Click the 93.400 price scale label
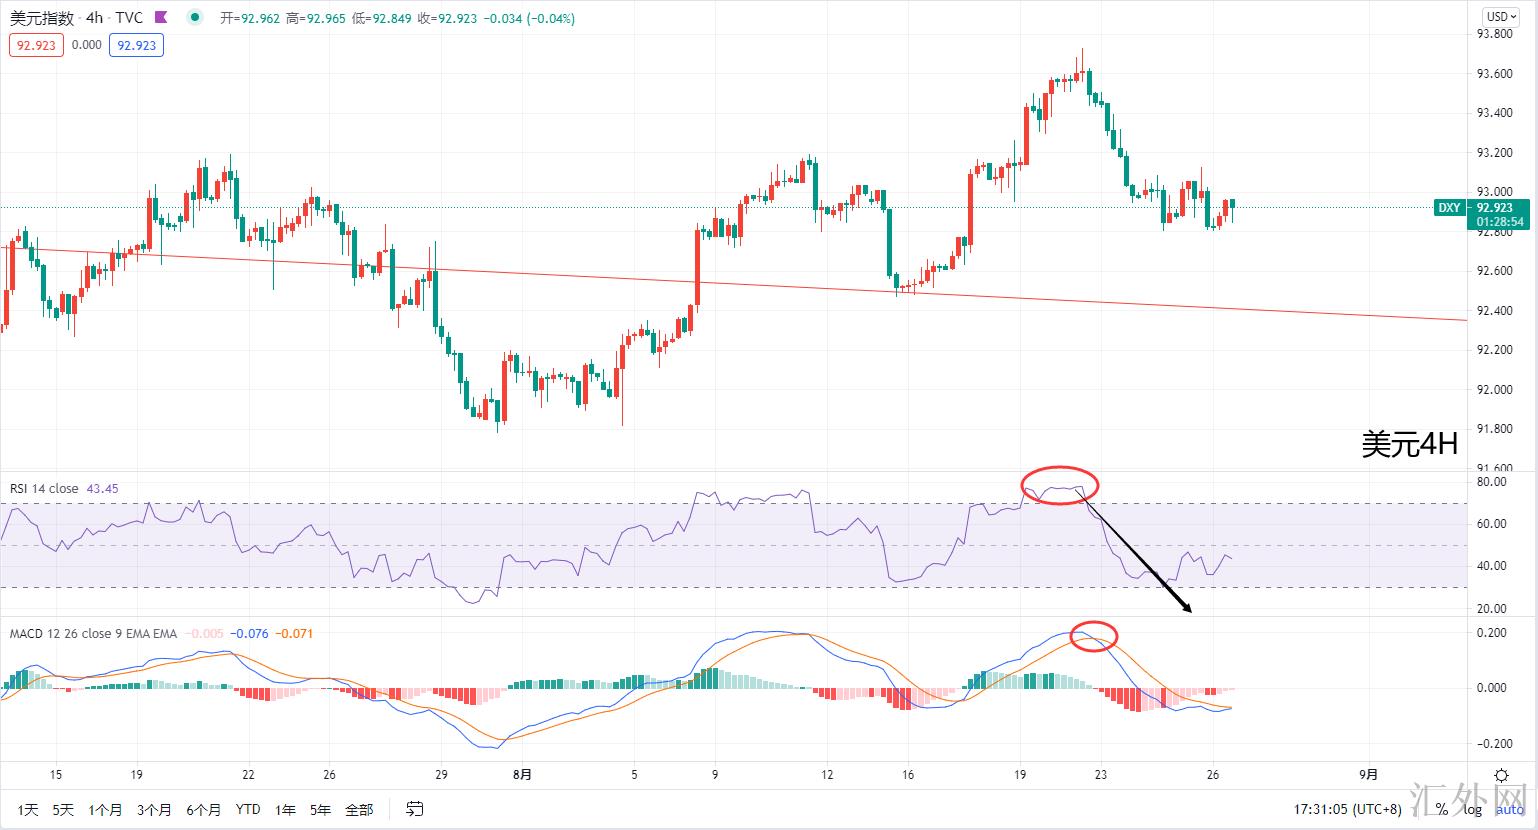 pos(1494,113)
